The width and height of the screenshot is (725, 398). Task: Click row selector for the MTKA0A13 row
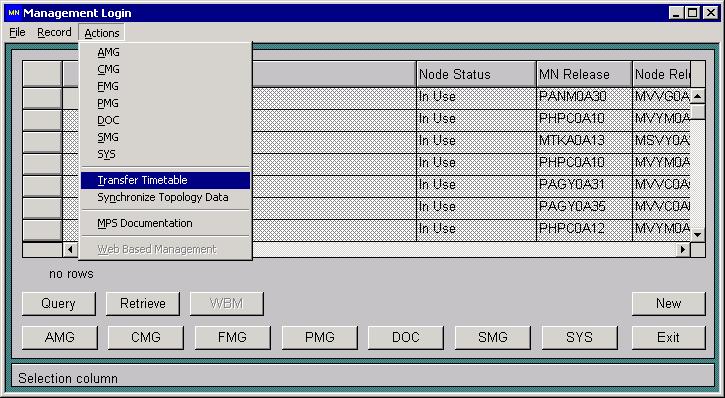(42, 142)
